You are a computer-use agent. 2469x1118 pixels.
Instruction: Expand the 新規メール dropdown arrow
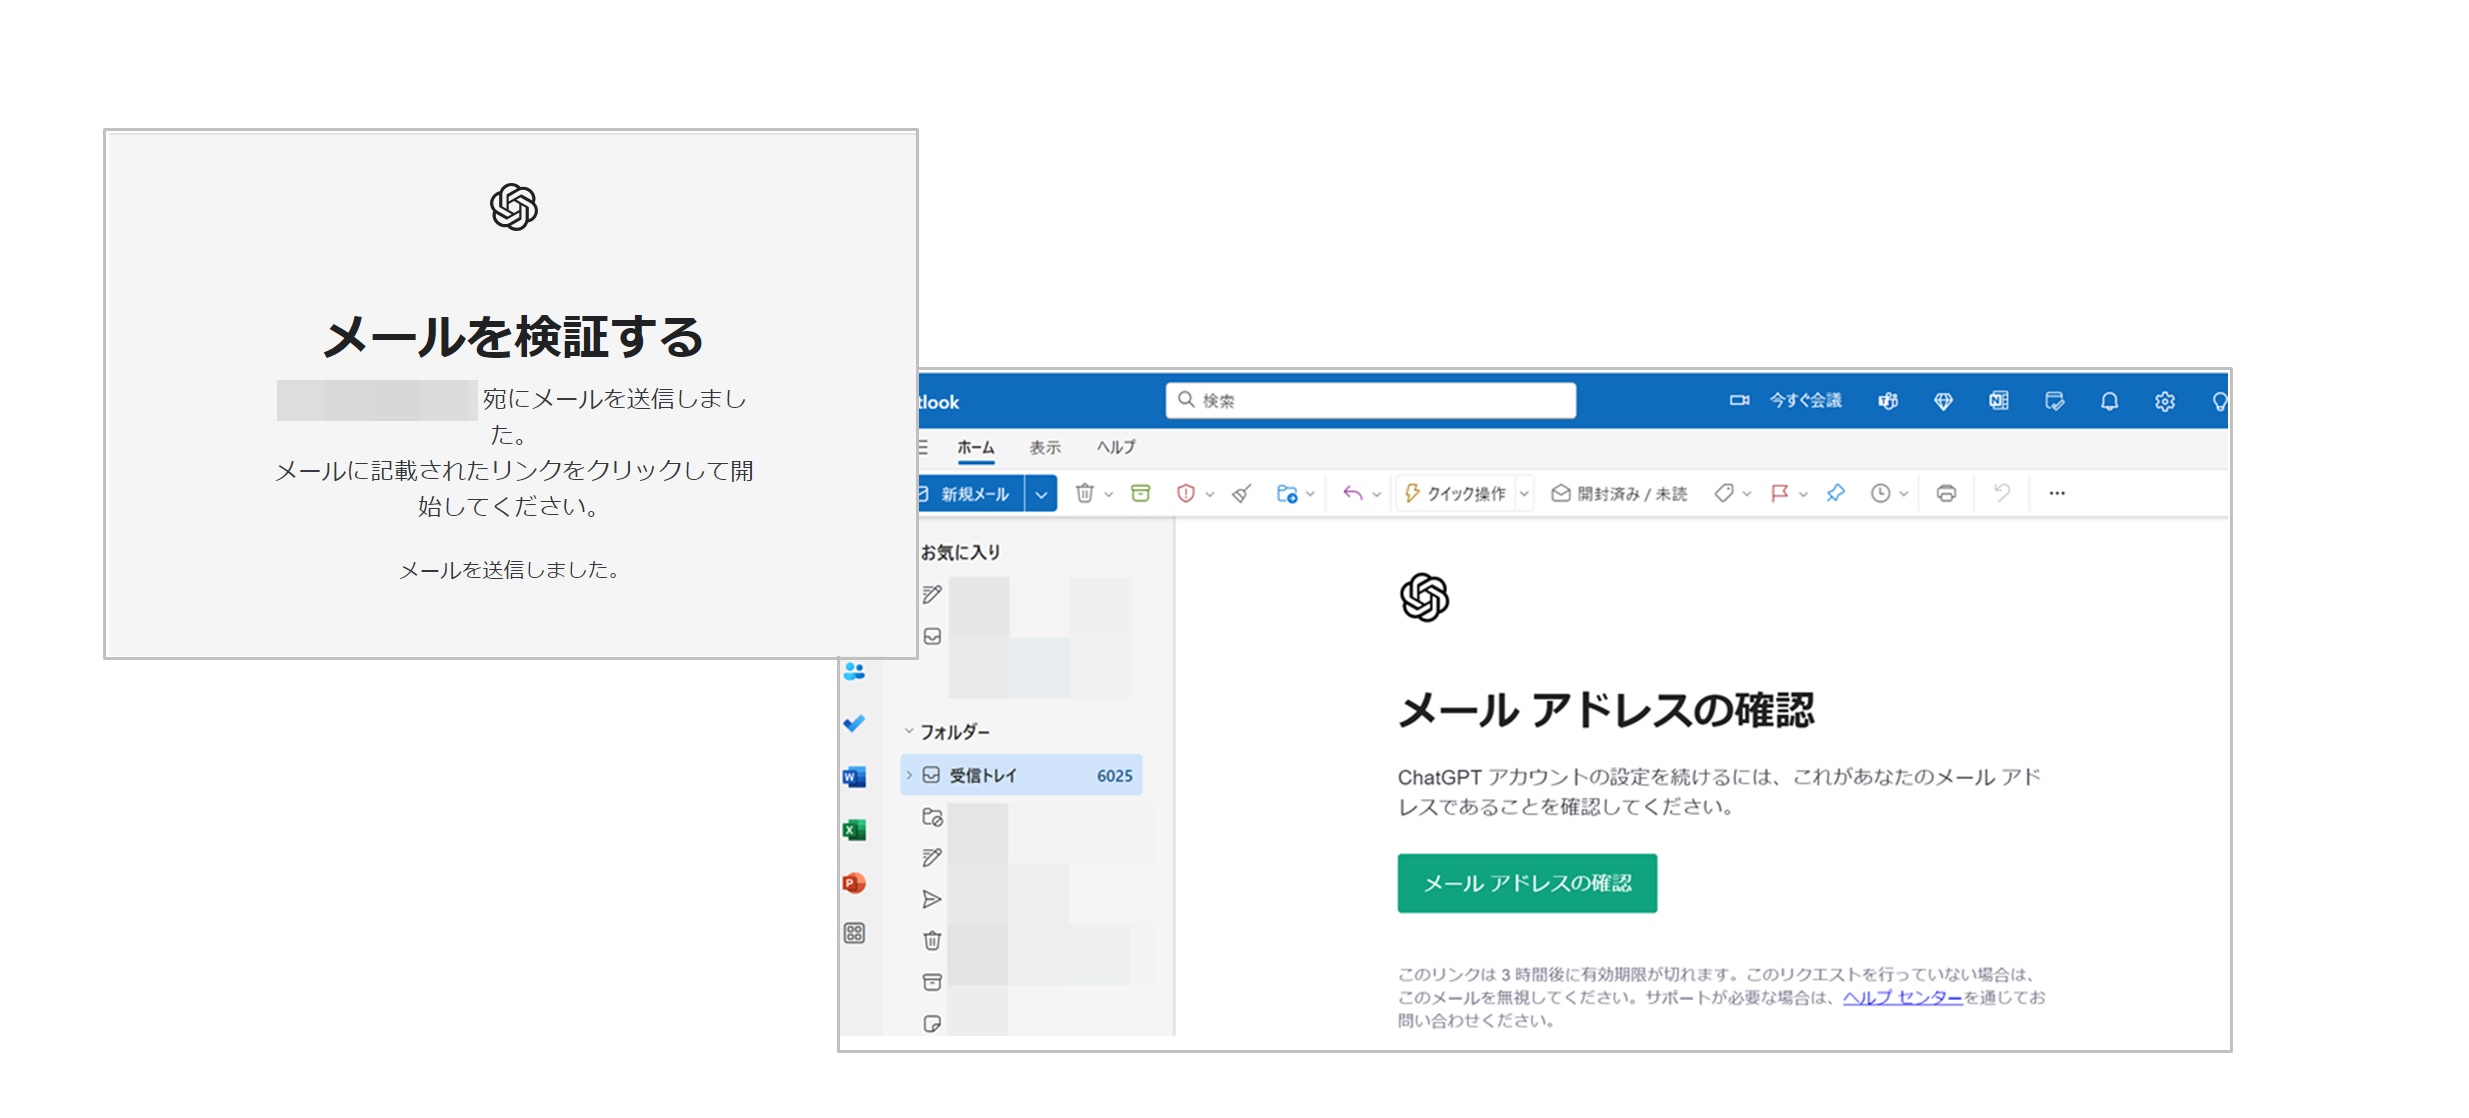click(x=1041, y=494)
